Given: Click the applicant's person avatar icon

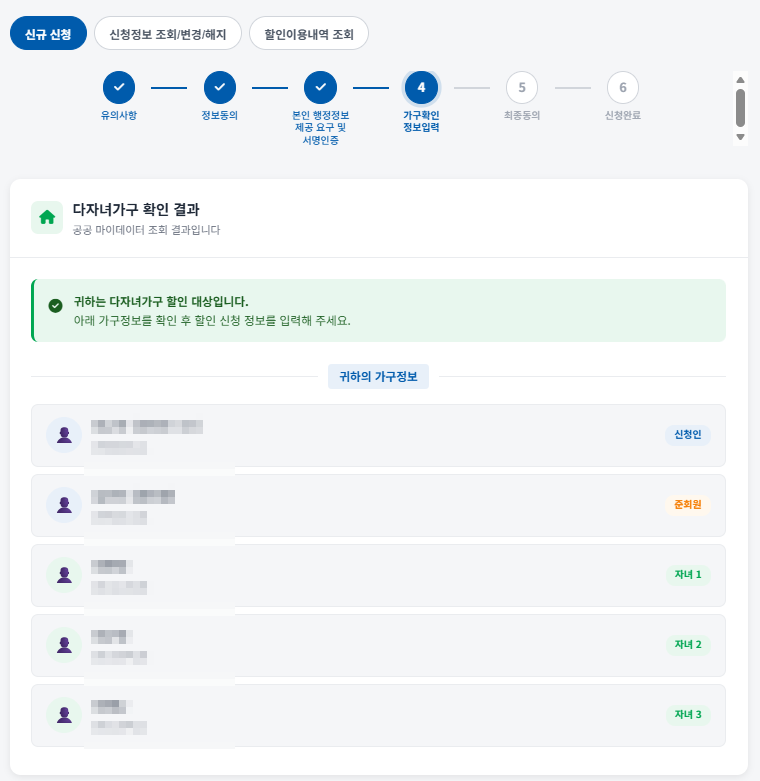Looking at the screenshot, I should (64, 435).
